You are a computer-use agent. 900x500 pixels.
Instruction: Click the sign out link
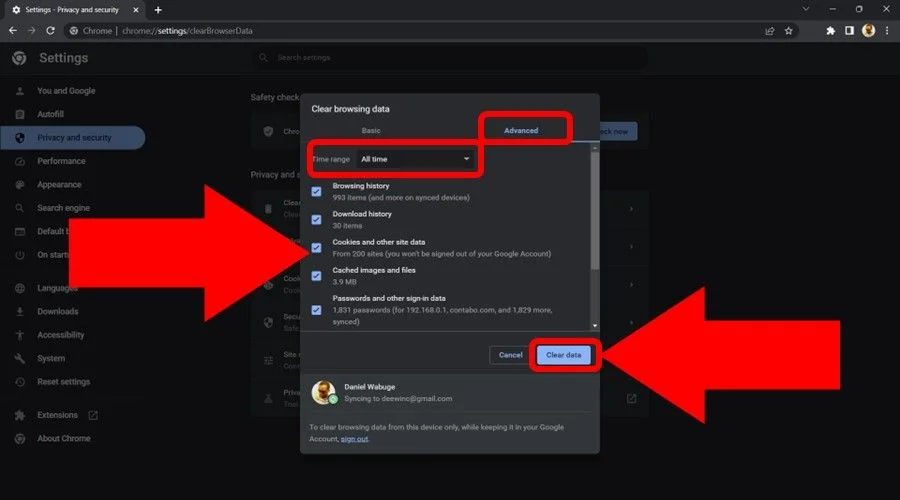[353, 439]
